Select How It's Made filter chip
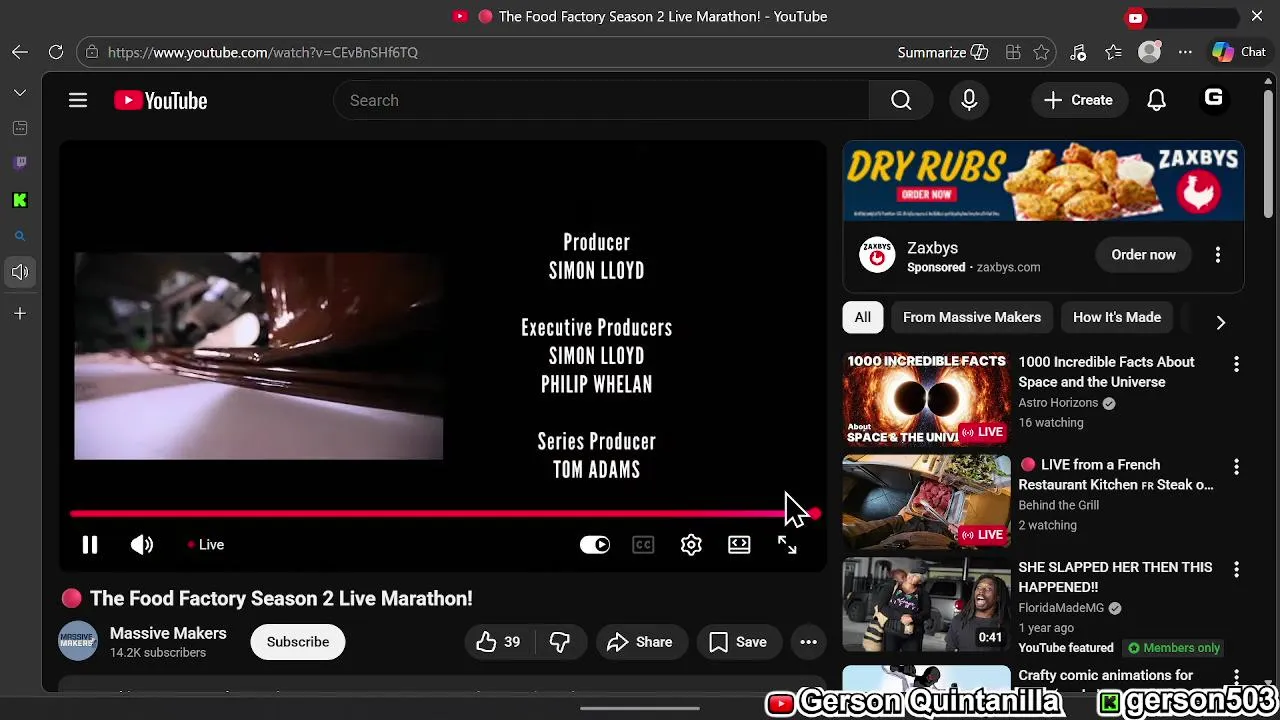 coord(1117,317)
